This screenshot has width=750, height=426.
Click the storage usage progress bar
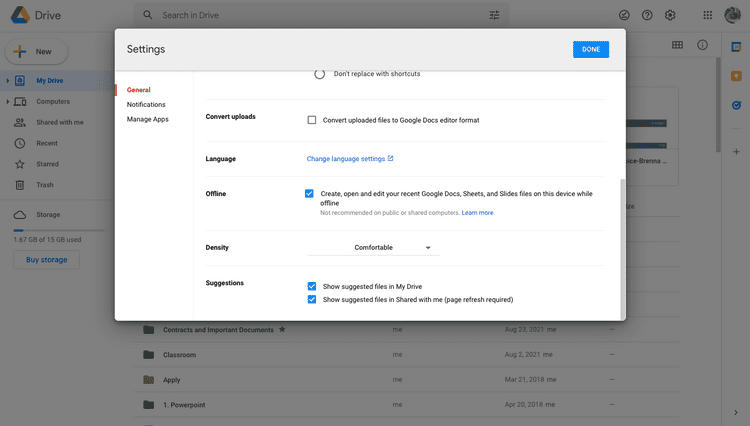59,230
